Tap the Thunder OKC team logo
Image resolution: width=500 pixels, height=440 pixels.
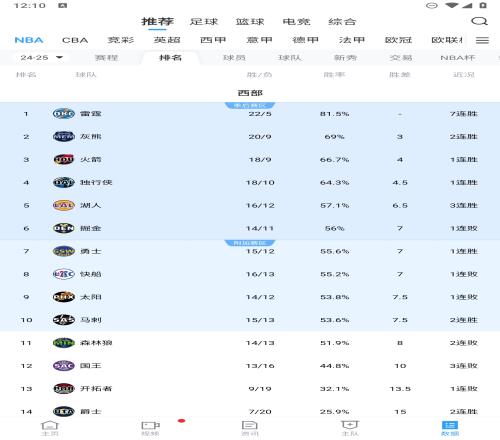click(64, 114)
